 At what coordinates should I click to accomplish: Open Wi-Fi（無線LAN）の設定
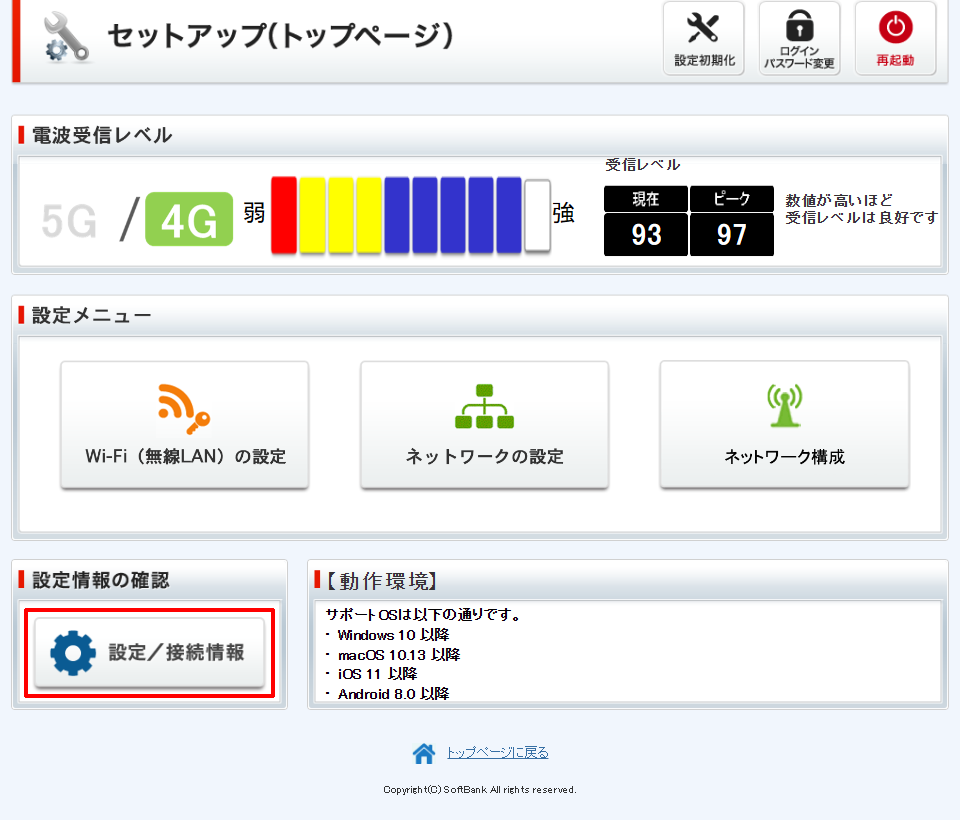[x=185, y=425]
